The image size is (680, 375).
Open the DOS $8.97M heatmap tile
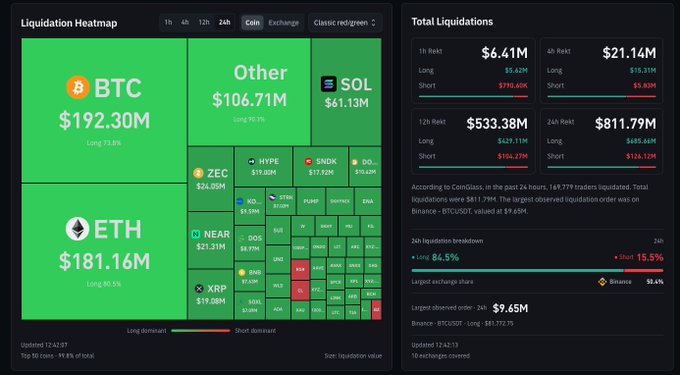point(250,243)
